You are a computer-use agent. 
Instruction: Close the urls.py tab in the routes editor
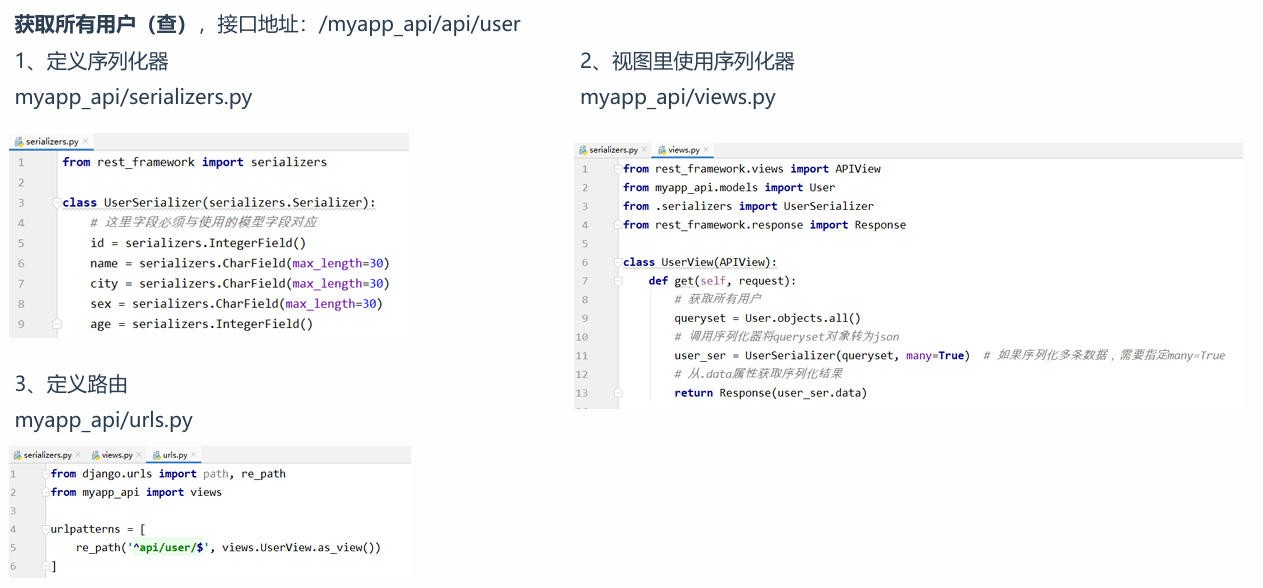coord(195,455)
